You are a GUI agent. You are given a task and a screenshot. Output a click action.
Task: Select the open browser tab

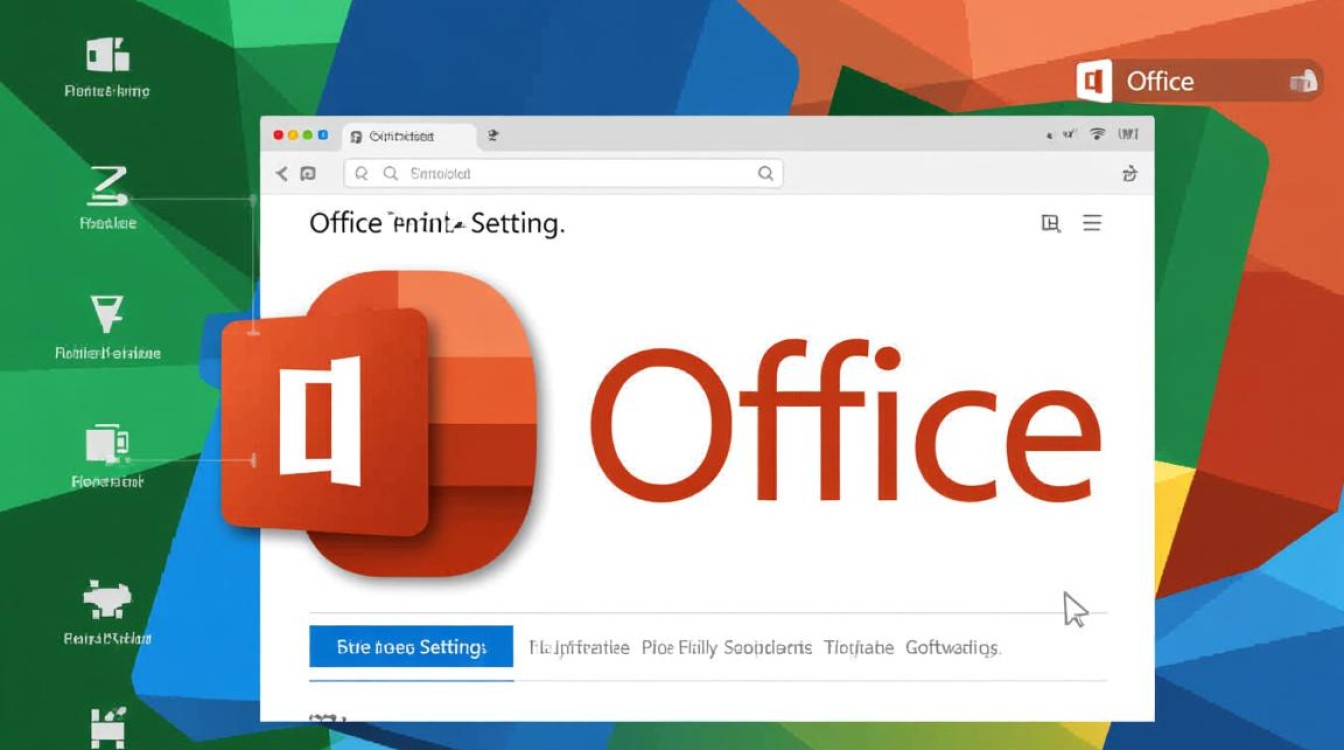pyautogui.click(x=409, y=136)
